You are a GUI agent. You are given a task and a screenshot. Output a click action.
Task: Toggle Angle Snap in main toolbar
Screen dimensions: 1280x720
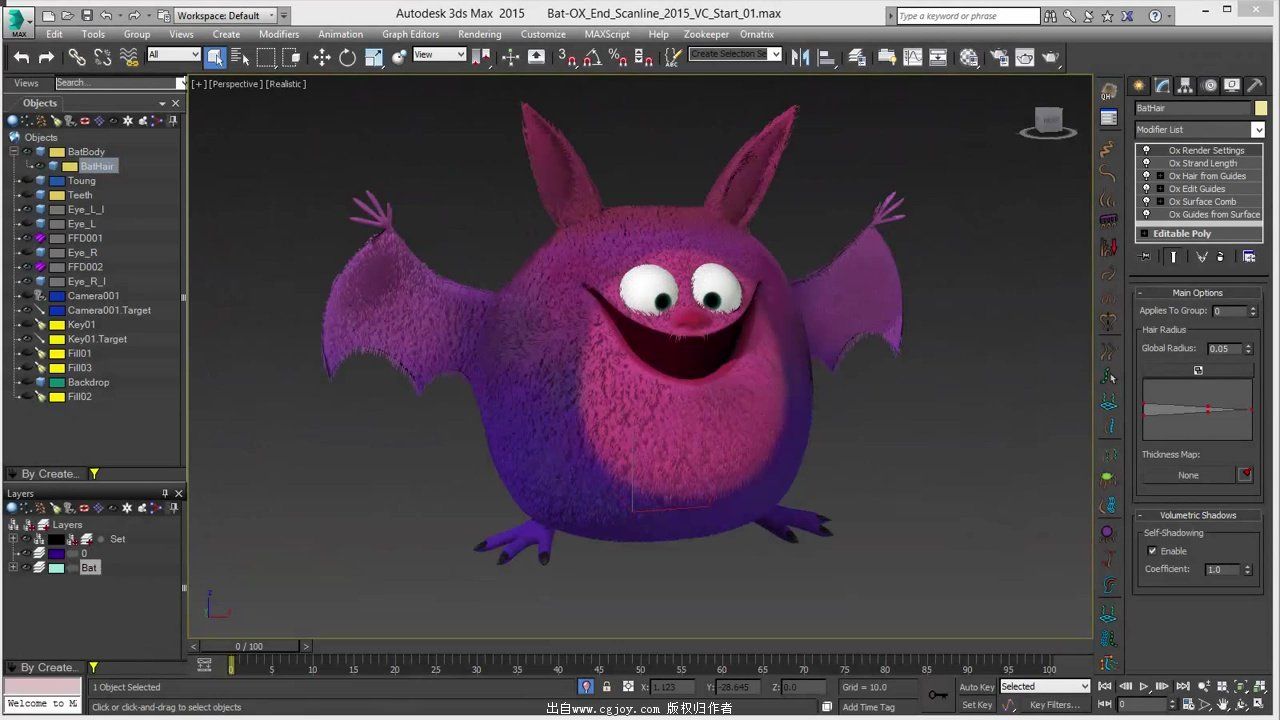(x=592, y=57)
